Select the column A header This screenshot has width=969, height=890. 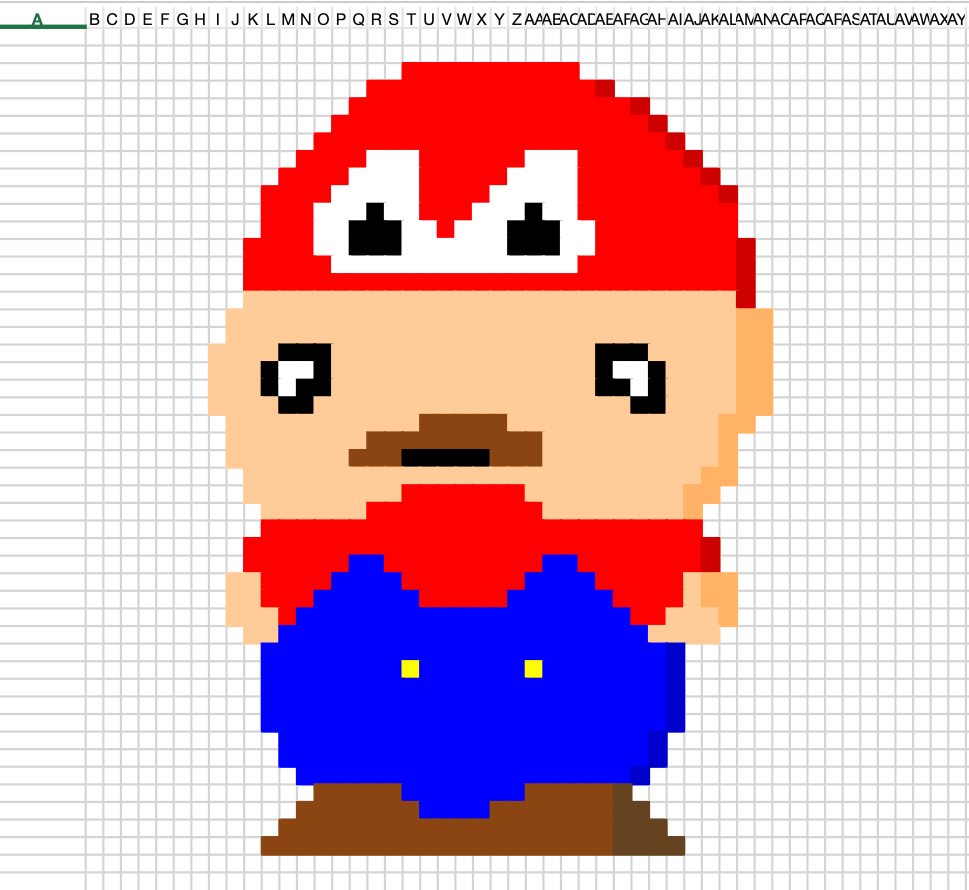pos(43,19)
